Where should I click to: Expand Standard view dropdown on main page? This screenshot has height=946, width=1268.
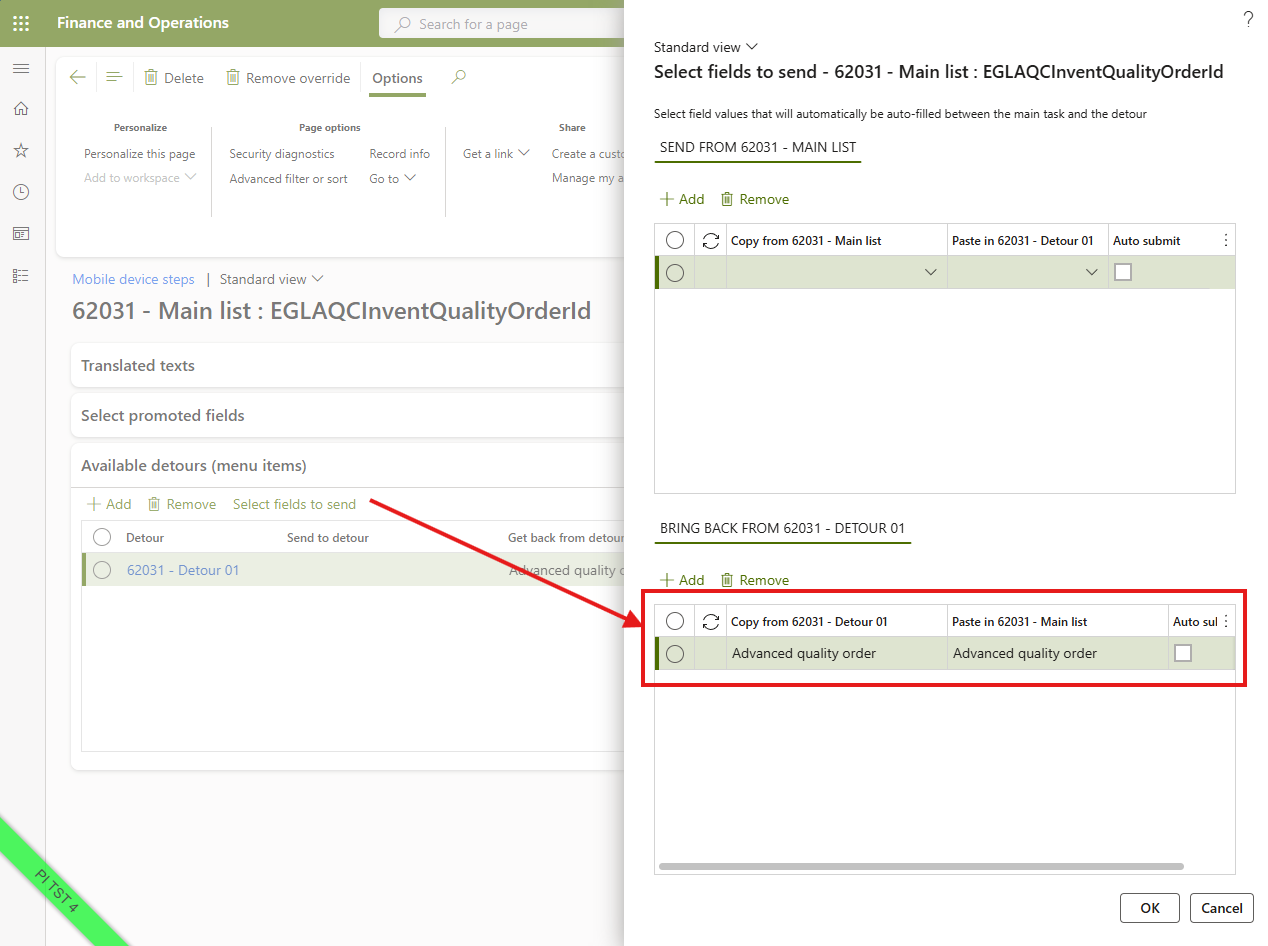click(x=272, y=279)
